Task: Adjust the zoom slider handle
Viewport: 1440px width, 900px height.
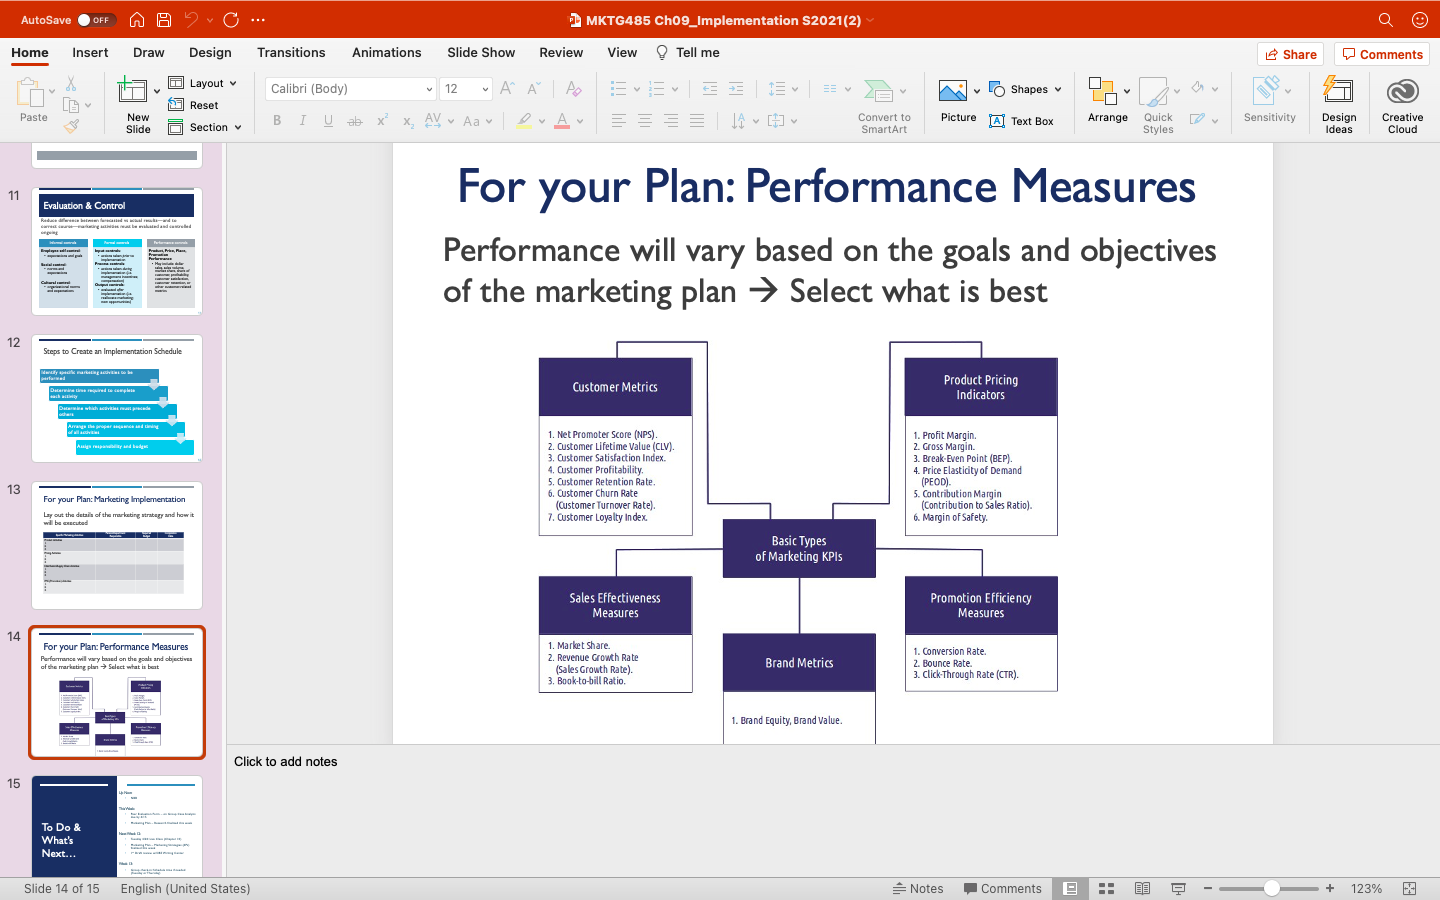Action: 1271,888
